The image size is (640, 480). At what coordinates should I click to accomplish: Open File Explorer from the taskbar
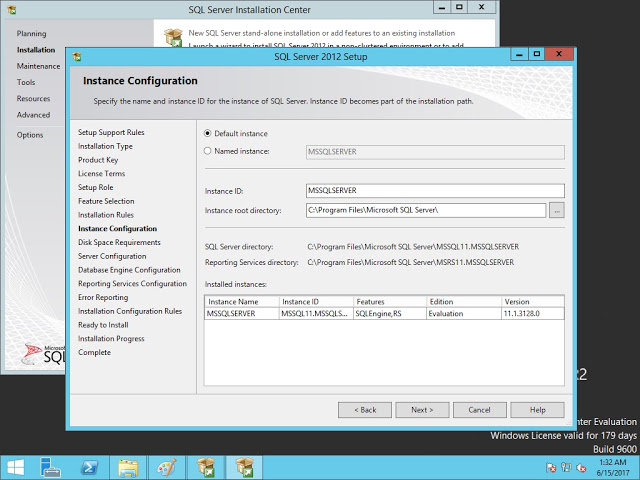pyautogui.click(x=128, y=466)
